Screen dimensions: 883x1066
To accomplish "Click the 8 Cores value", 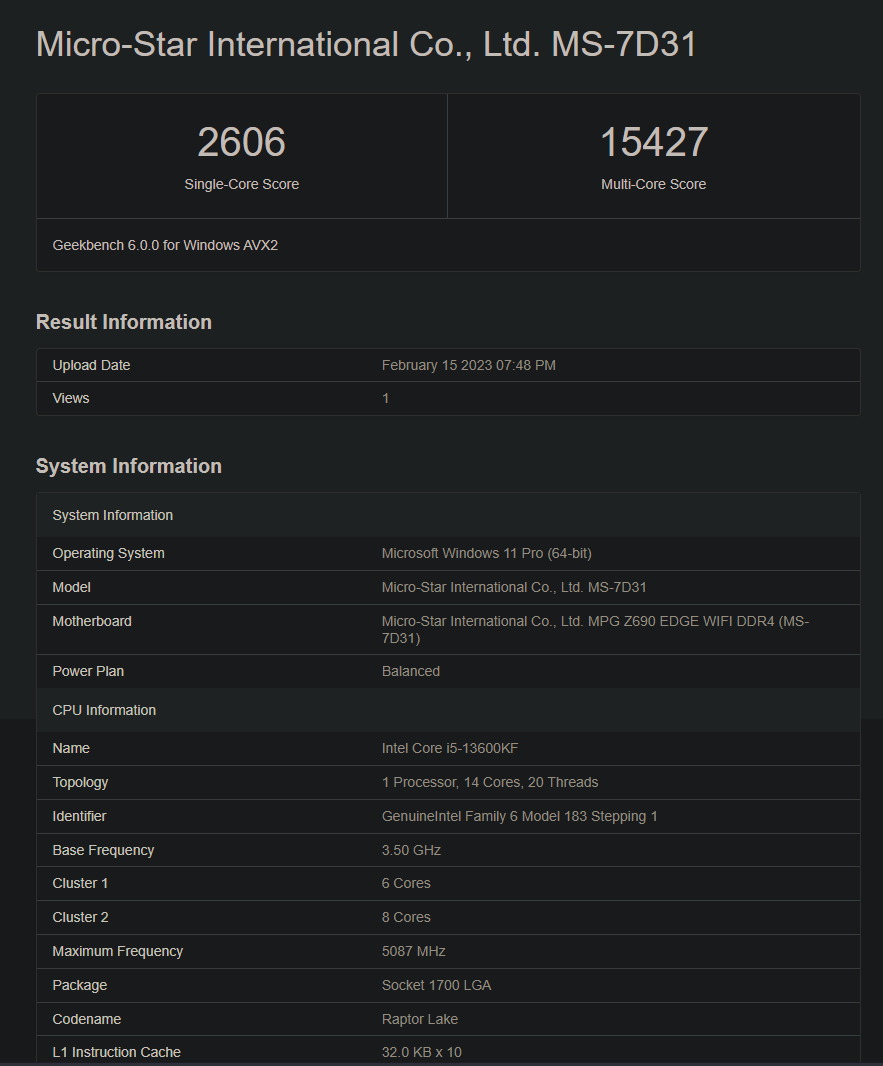I will click(x=406, y=918).
